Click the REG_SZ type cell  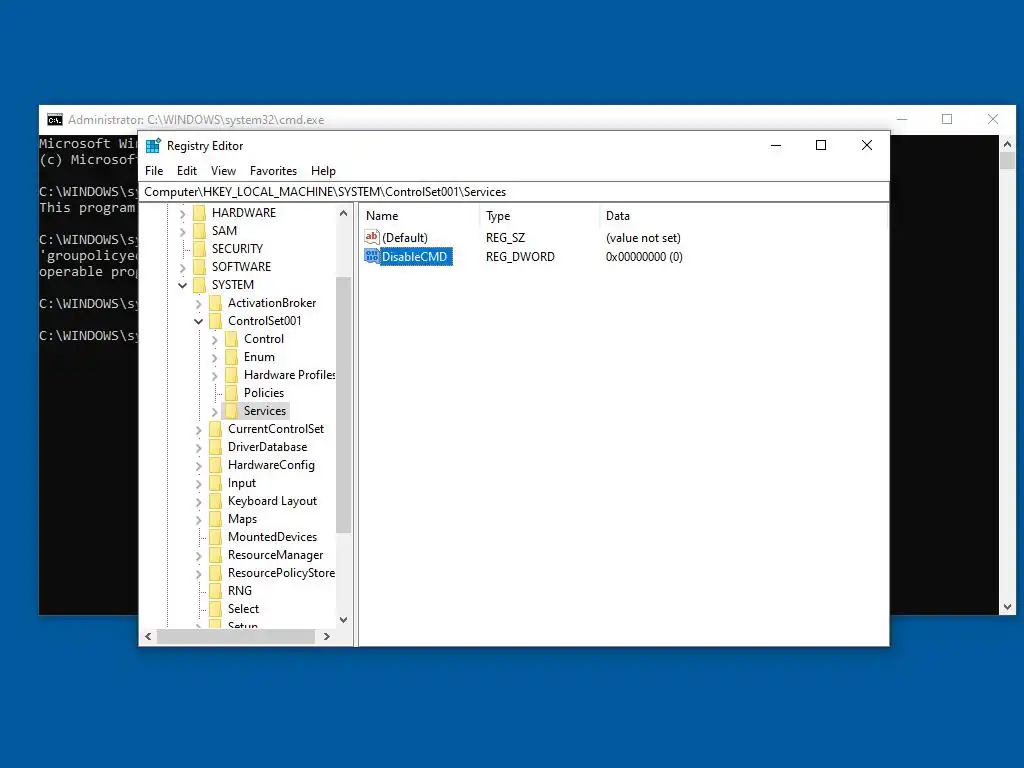pyautogui.click(x=505, y=238)
